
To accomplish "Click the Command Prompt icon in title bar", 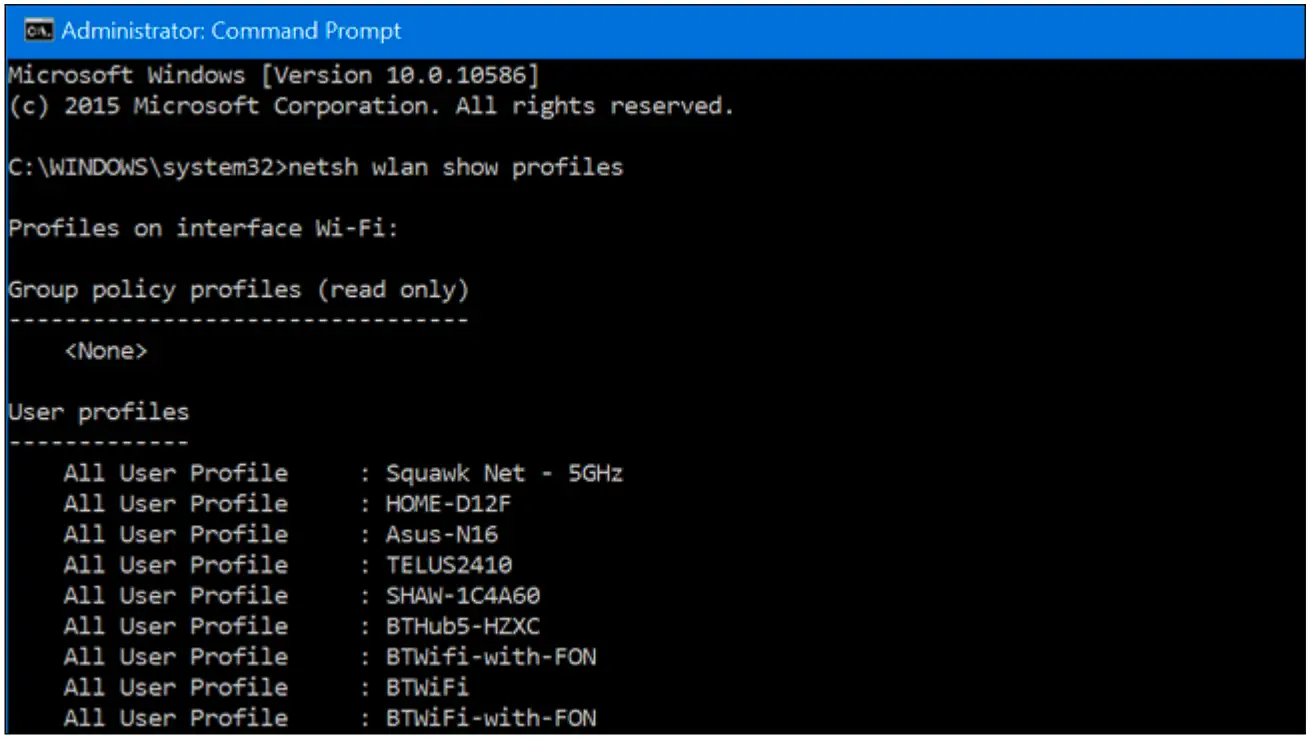I will pyautogui.click(x=38, y=31).
